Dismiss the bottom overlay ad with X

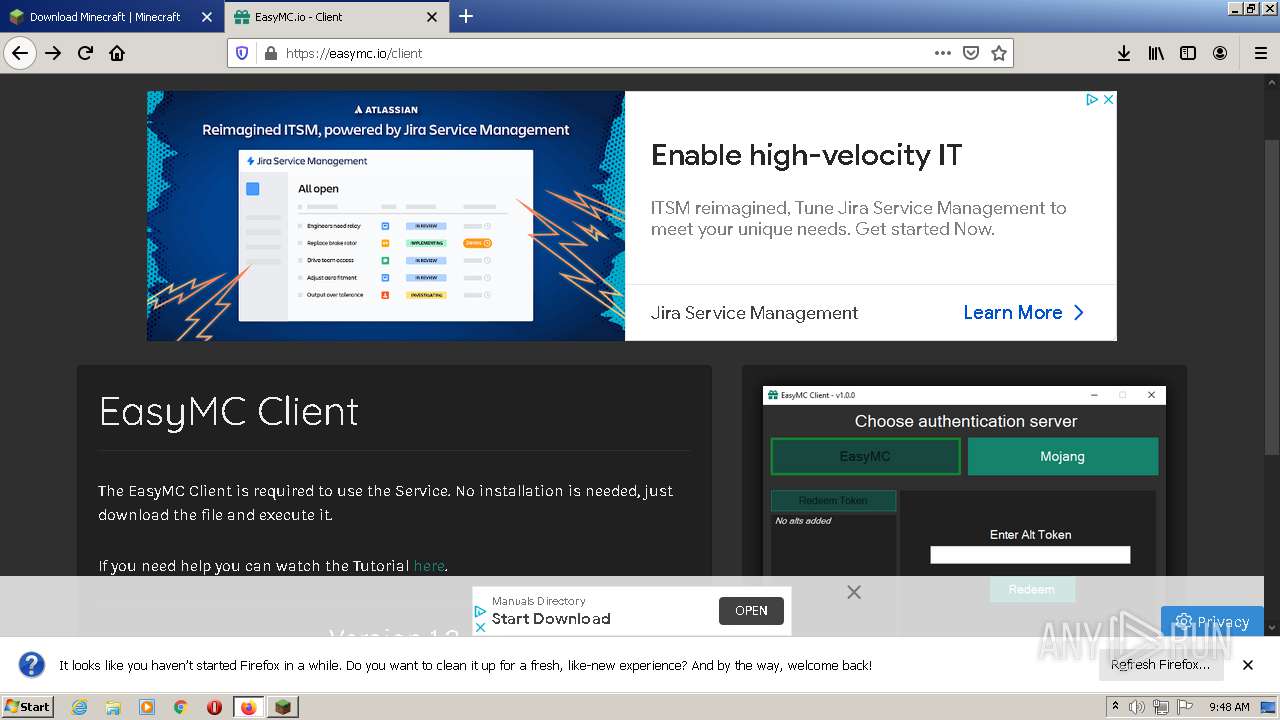(x=853, y=592)
